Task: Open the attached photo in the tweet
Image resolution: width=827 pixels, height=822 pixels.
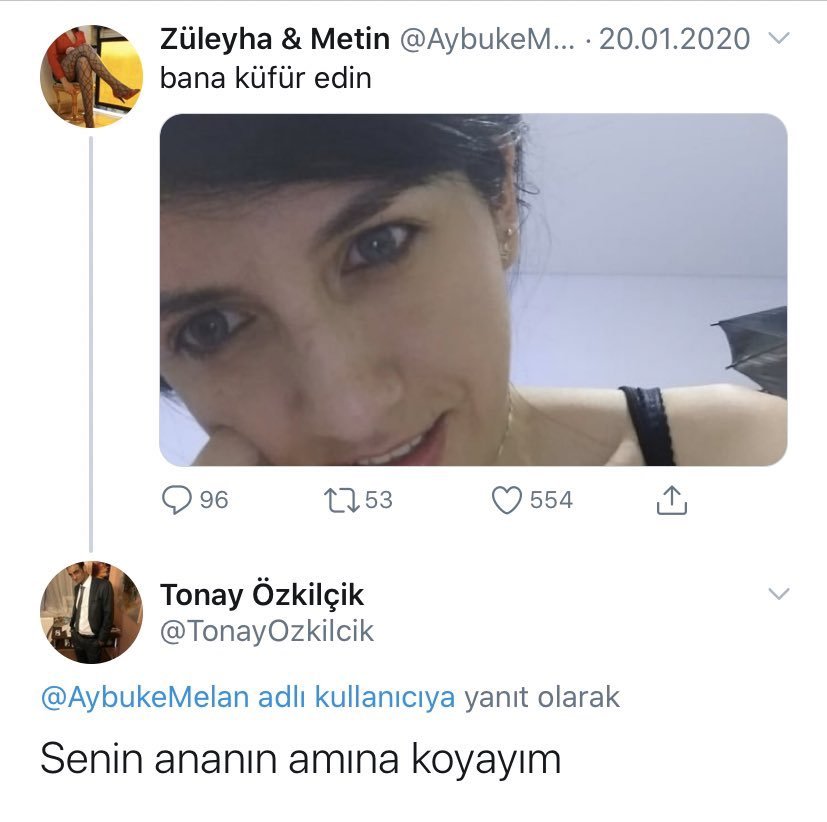Action: [x=473, y=290]
